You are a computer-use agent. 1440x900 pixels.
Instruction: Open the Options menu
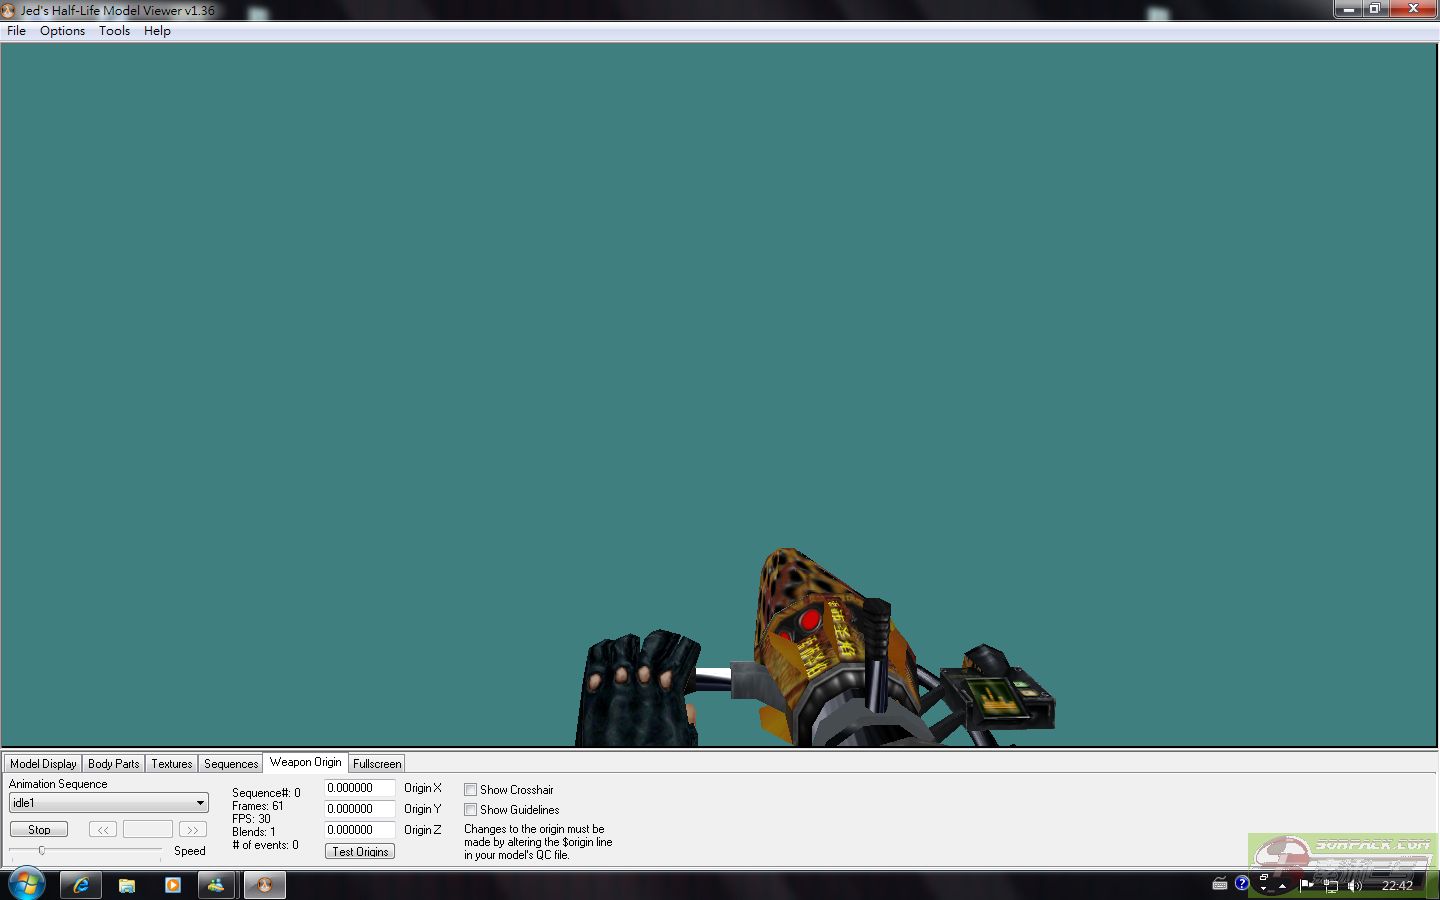point(62,31)
